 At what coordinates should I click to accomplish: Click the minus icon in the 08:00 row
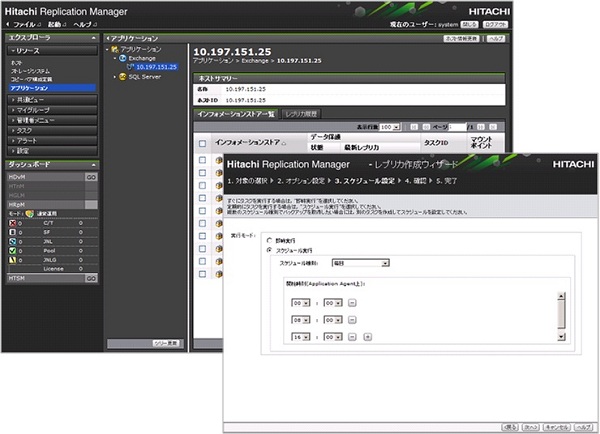coord(352,320)
